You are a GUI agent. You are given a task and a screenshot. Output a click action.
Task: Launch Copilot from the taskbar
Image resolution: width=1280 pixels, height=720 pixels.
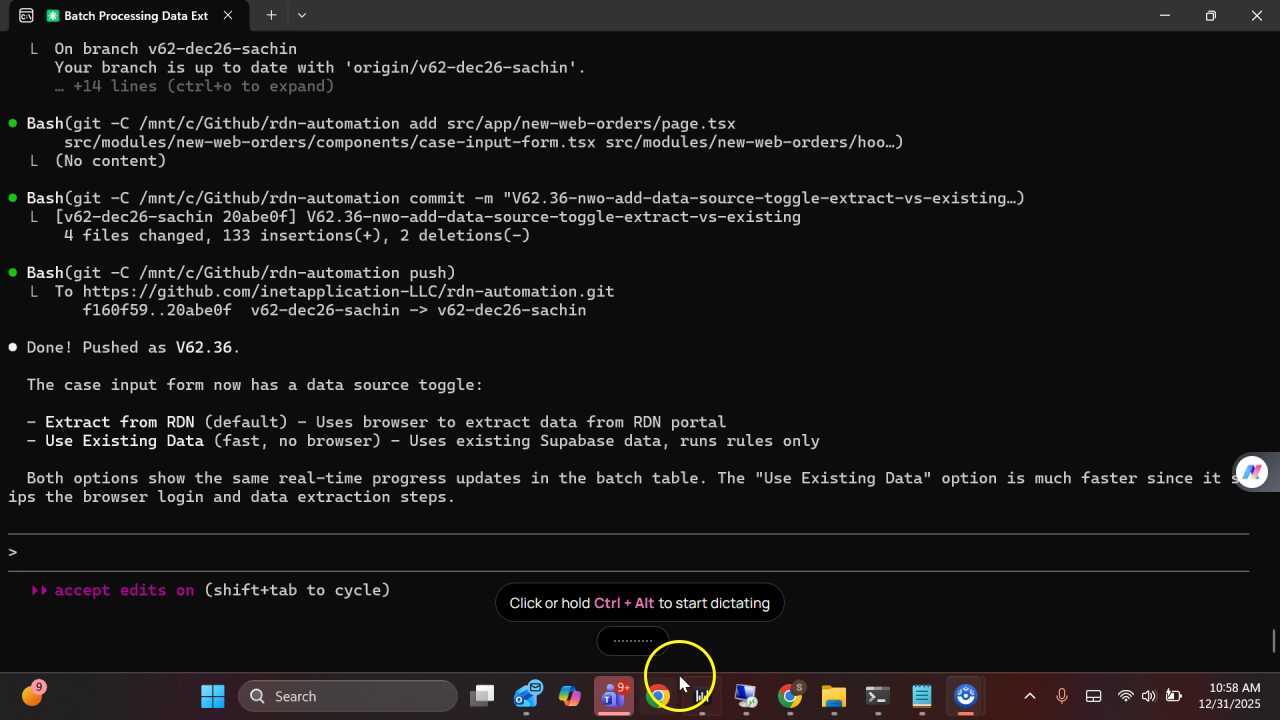(570, 696)
